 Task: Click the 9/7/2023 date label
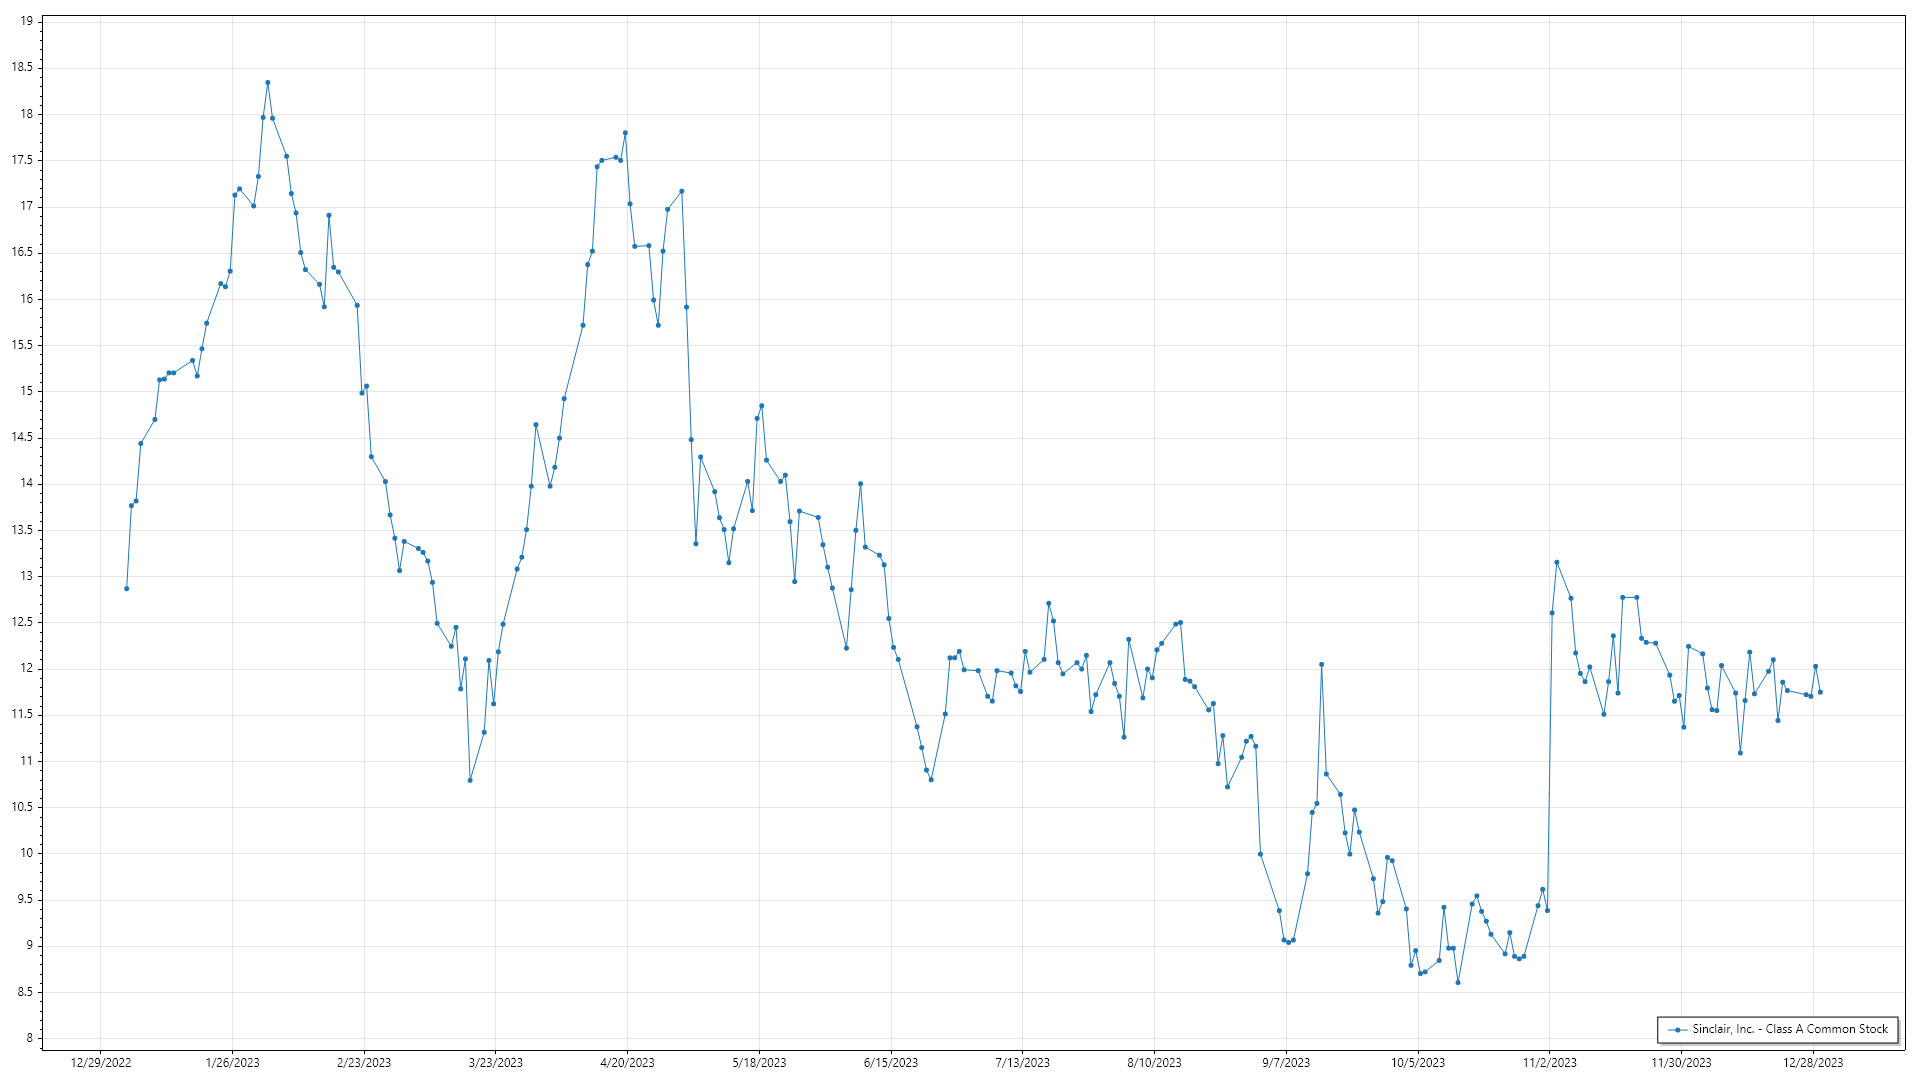coord(1286,1063)
